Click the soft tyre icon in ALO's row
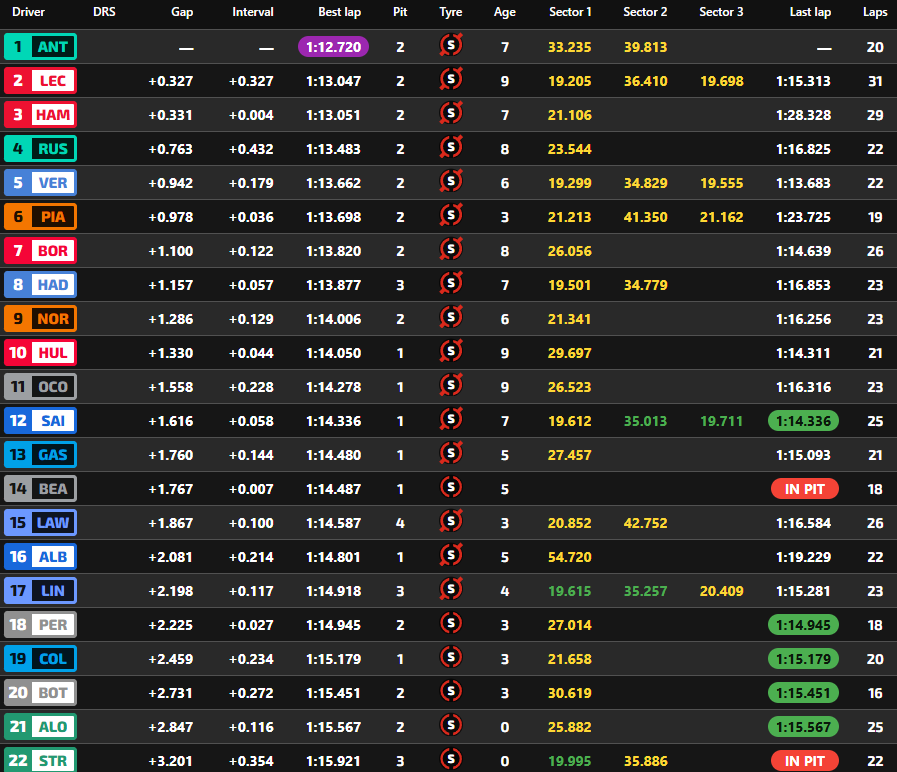This screenshot has width=897, height=772. (x=451, y=725)
